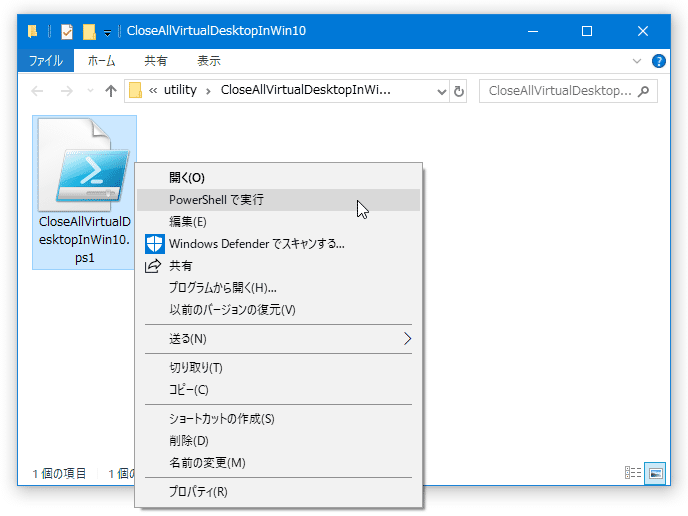
Task: Switch to details view in status bar
Action: (x=633, y=473)
